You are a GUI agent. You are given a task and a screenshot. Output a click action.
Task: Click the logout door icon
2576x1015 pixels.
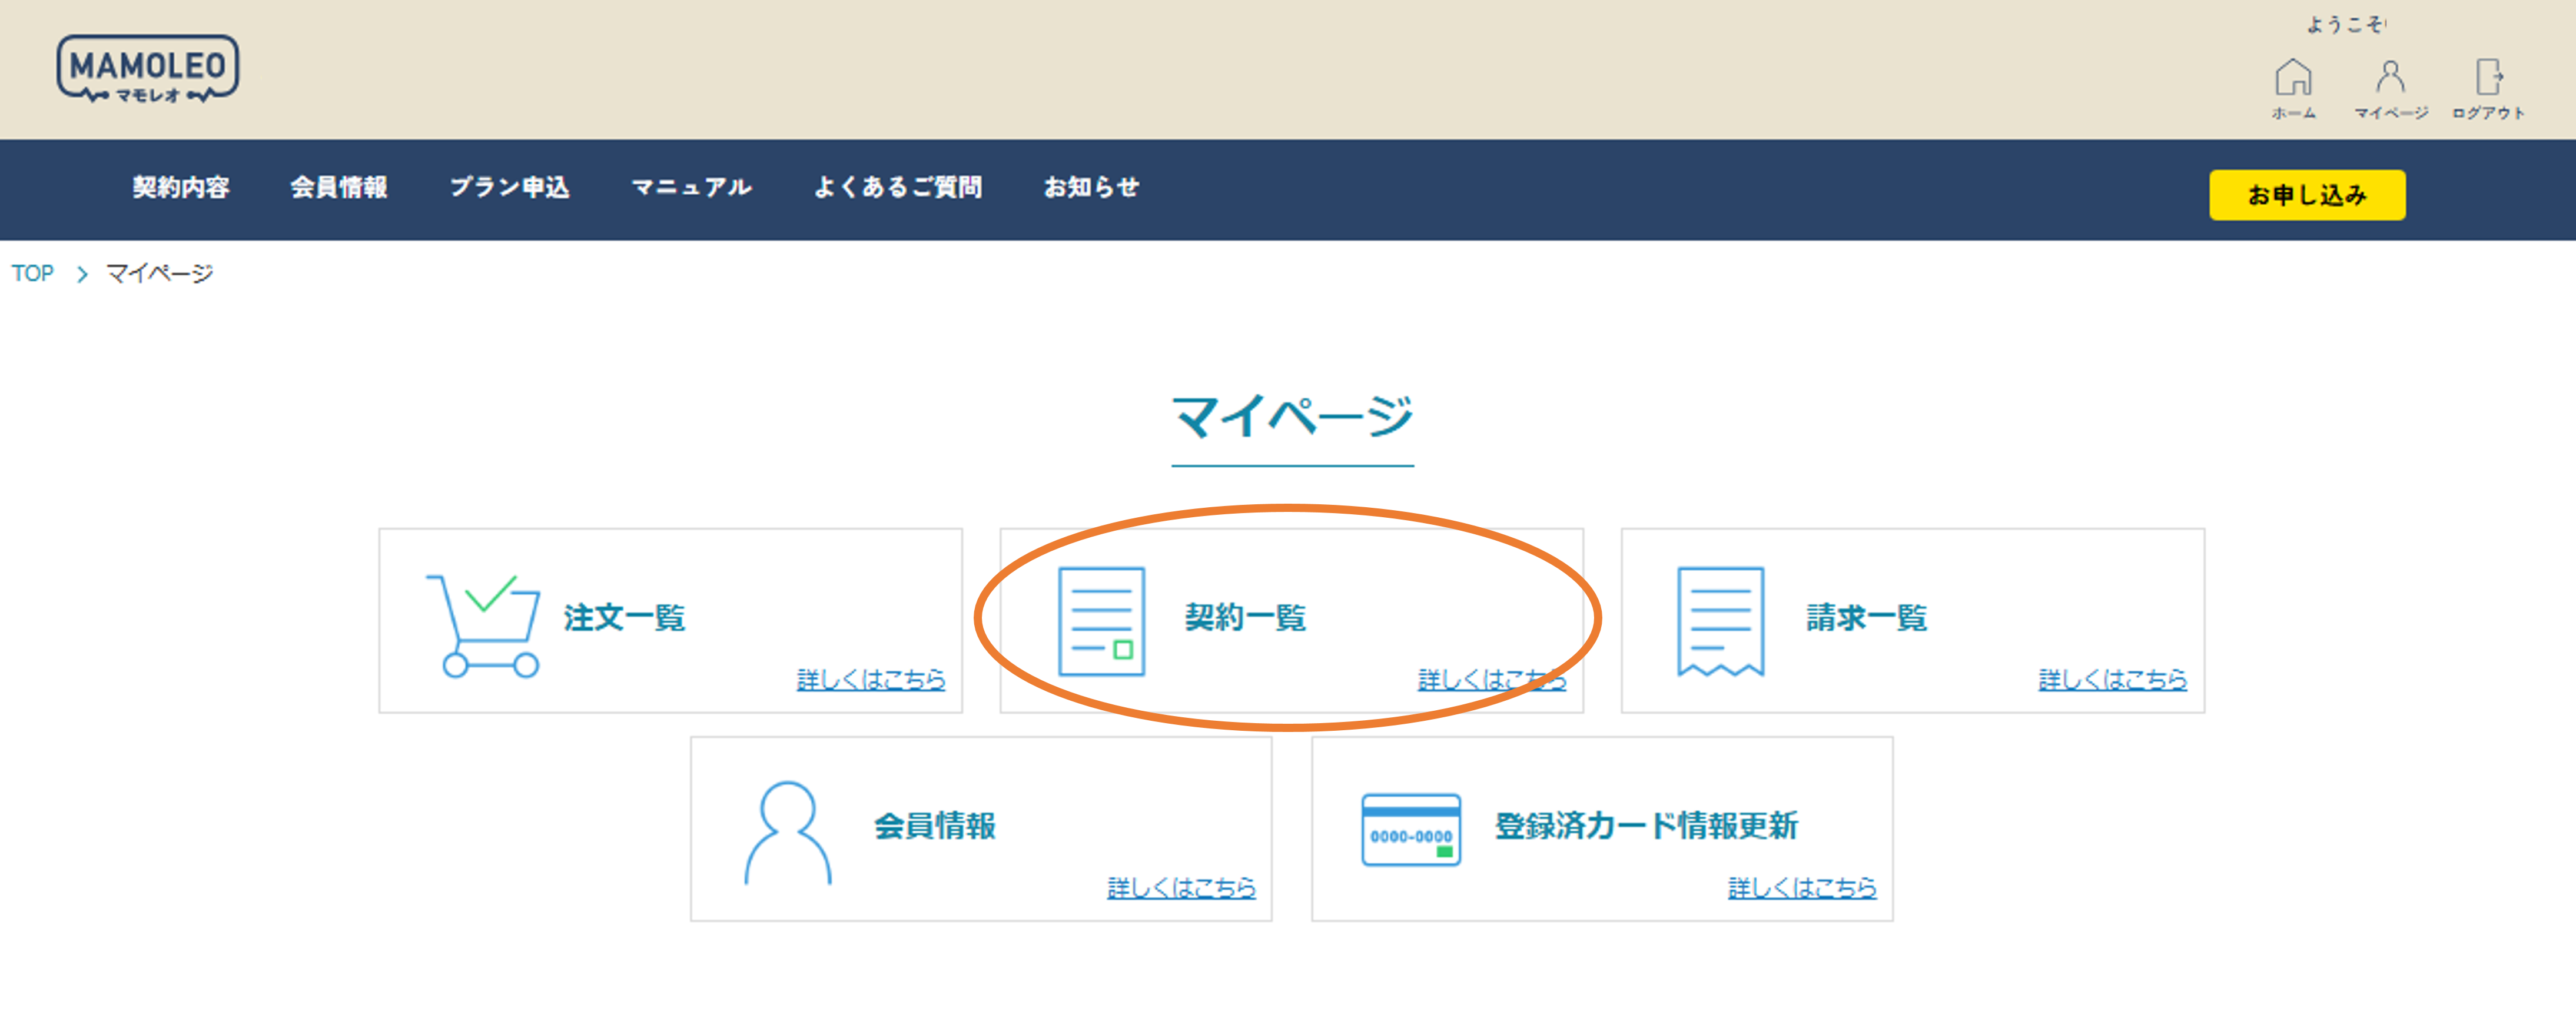(2488, 78)
